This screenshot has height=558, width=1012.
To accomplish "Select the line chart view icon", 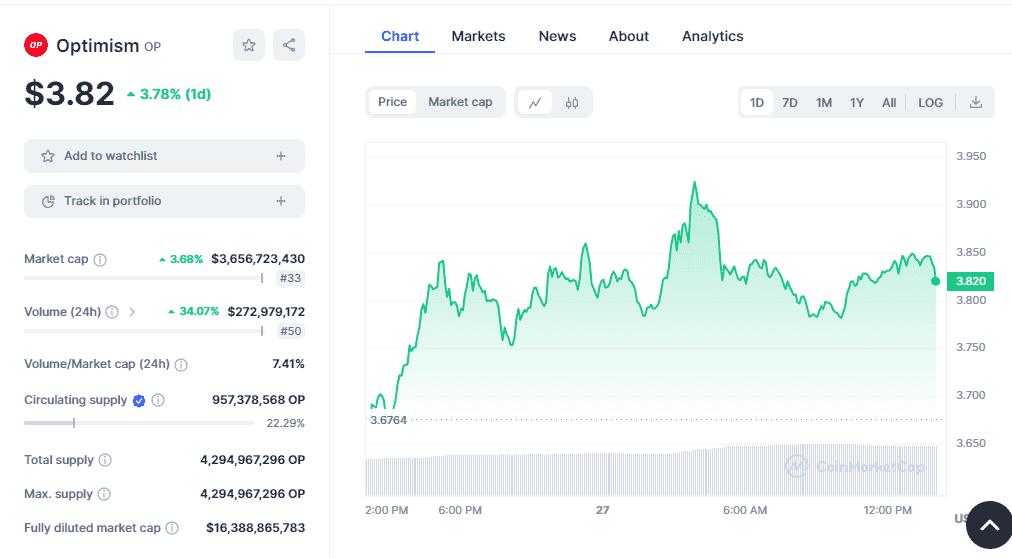I will coord(535,103).
